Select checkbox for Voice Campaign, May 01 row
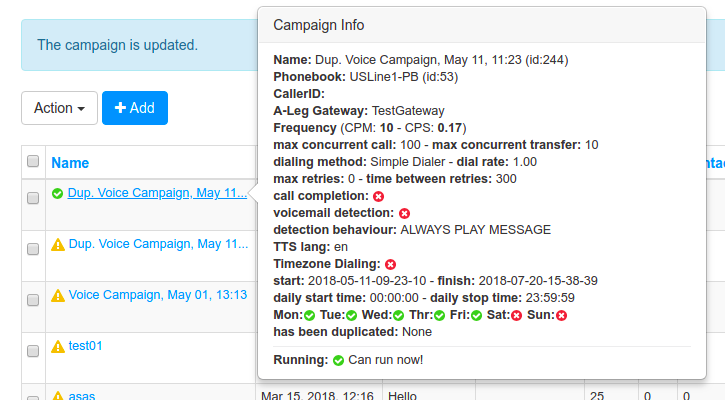The width and height of the screenshot is (725, 400). pyautogui.click(x=33, y=300)
